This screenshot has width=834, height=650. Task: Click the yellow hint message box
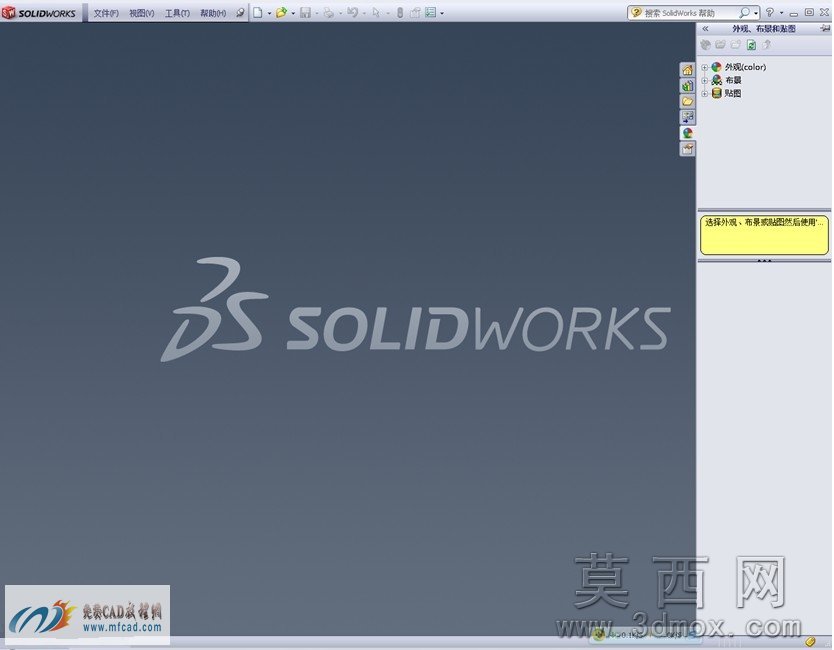[x=764, y=235]
